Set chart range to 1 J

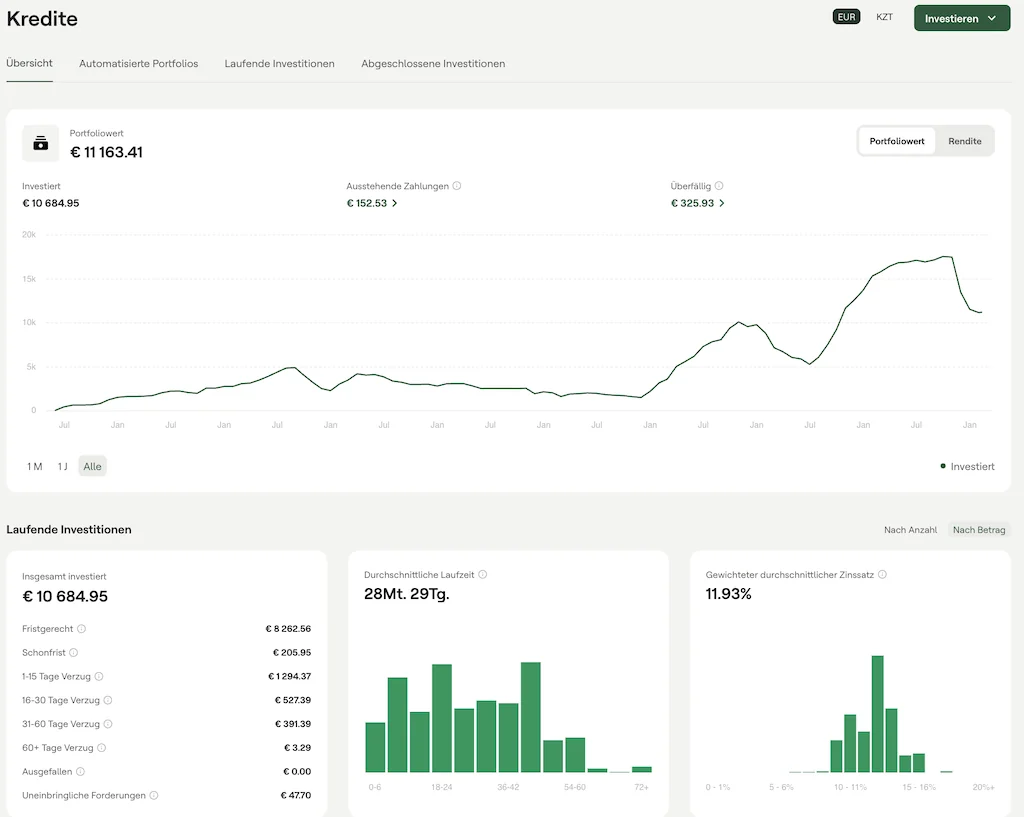(63, 467)
